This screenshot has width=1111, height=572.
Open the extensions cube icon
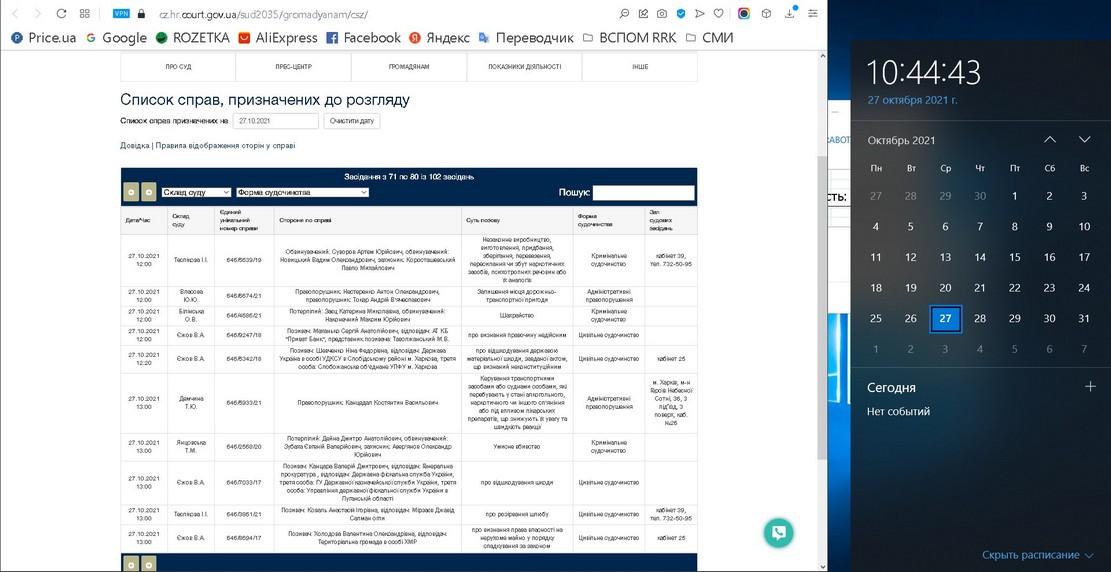point(767,13)
